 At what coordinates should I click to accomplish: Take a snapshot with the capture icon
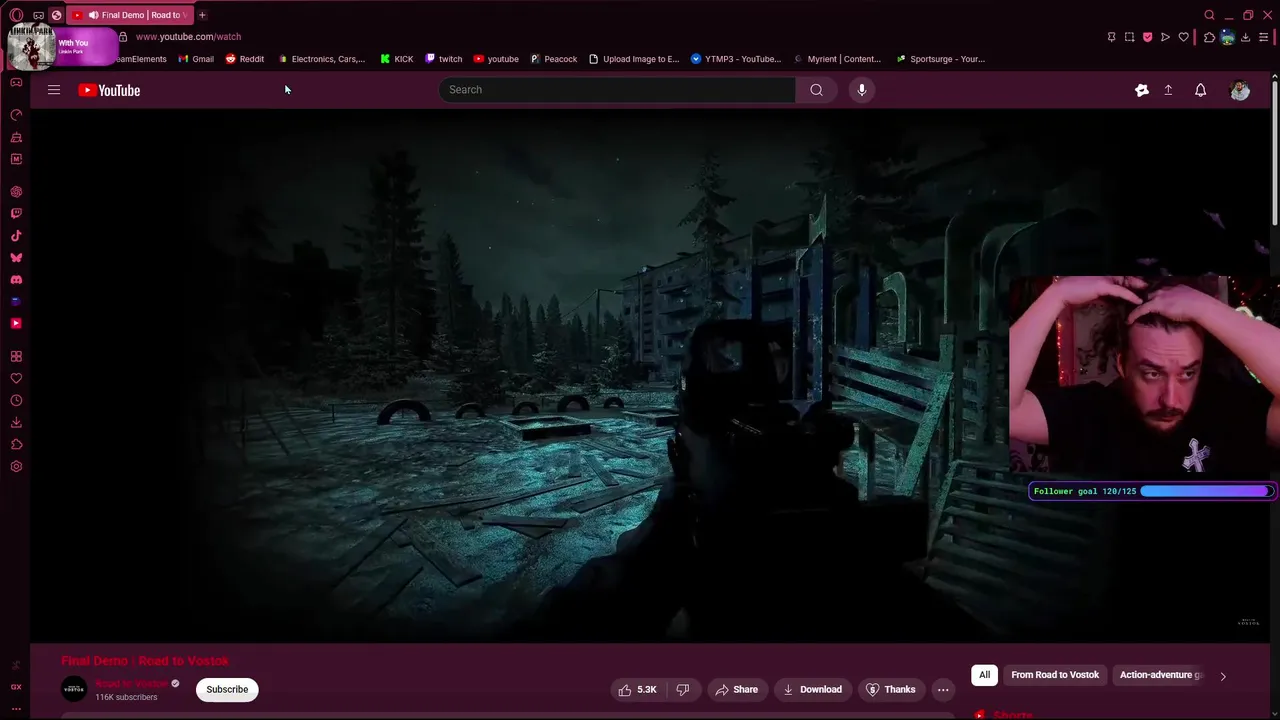(x=1129, y=37)
